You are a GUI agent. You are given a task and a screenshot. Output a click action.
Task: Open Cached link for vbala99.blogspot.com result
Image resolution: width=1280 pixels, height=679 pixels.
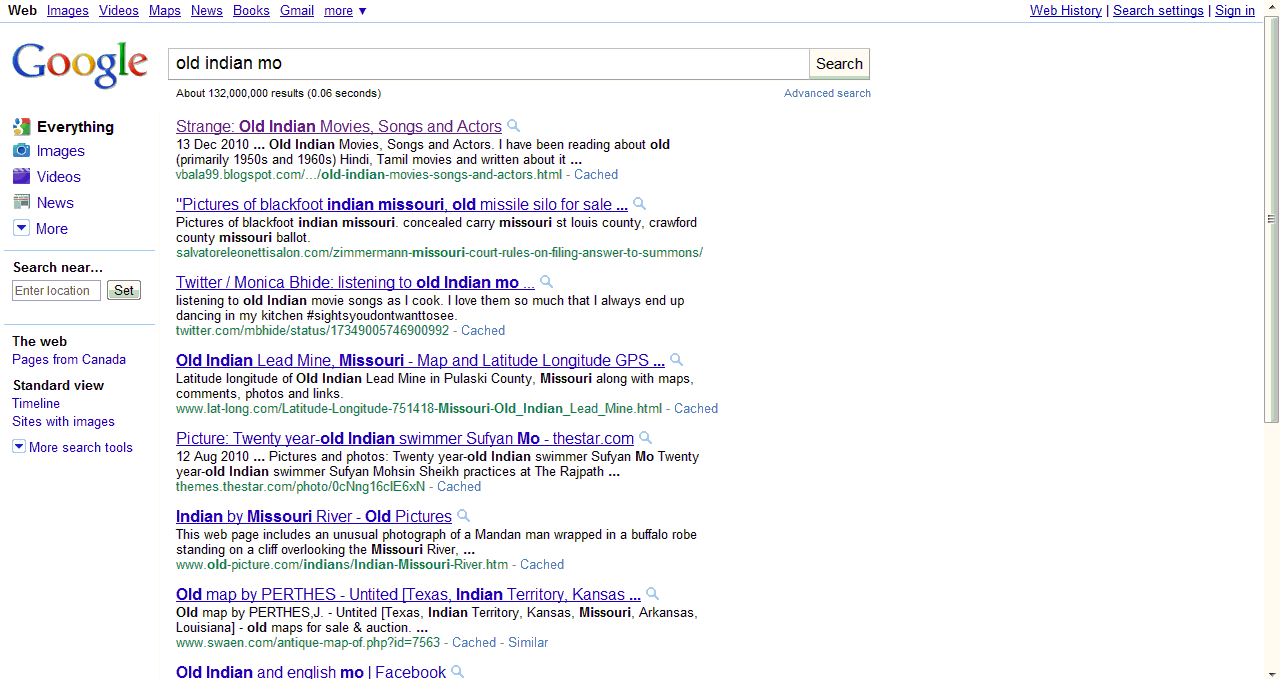click(x=596, y=174)
